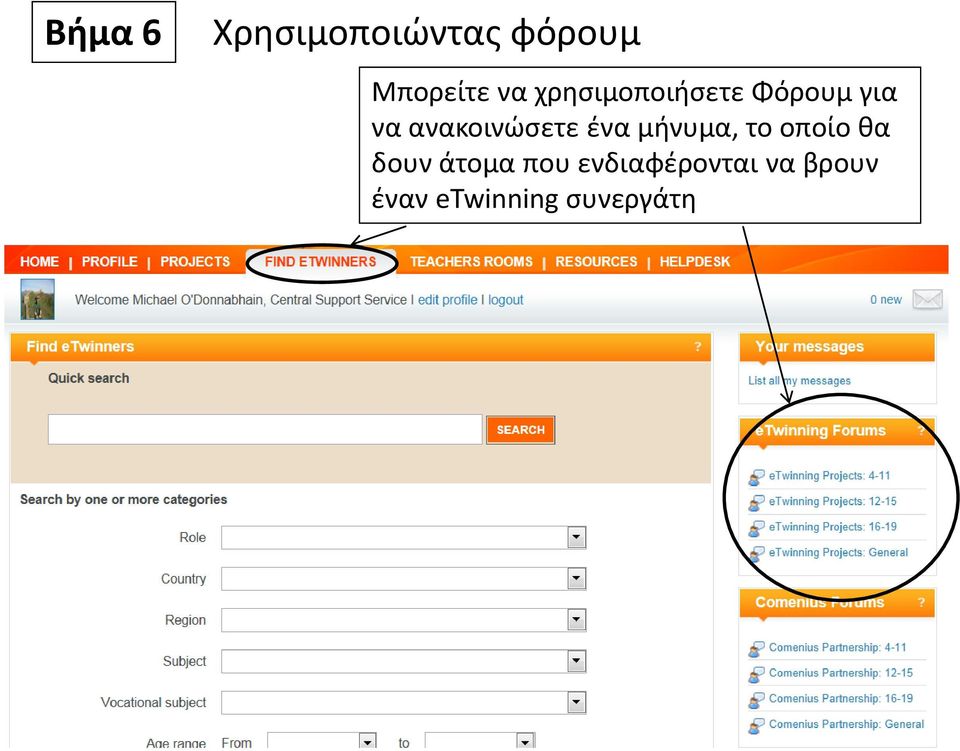The image size is (960, 751).
Task: Open eTwinning Projects: 12-15 forum link
Action: (833, 501)
